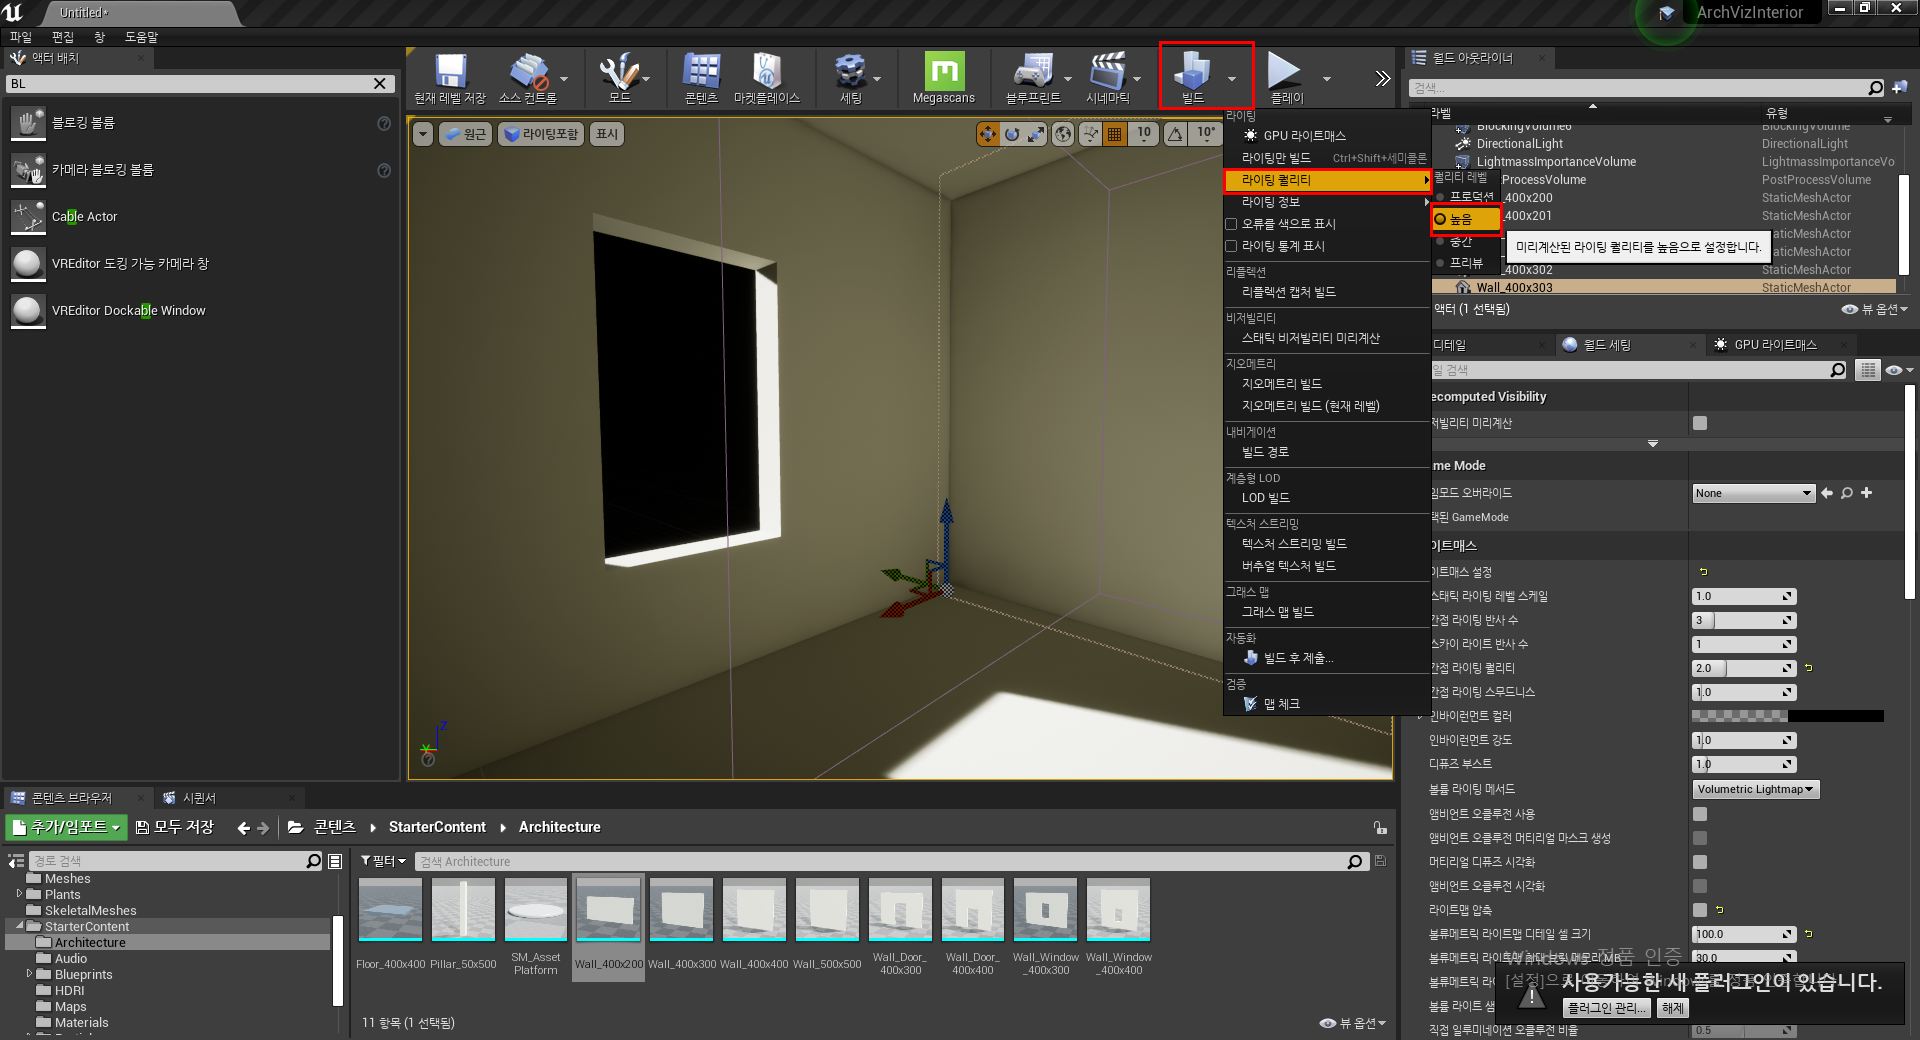This screenshot has width=1920, height=1040.
Task: Open viewport options dropdown arrow
Action: [423, 134]
